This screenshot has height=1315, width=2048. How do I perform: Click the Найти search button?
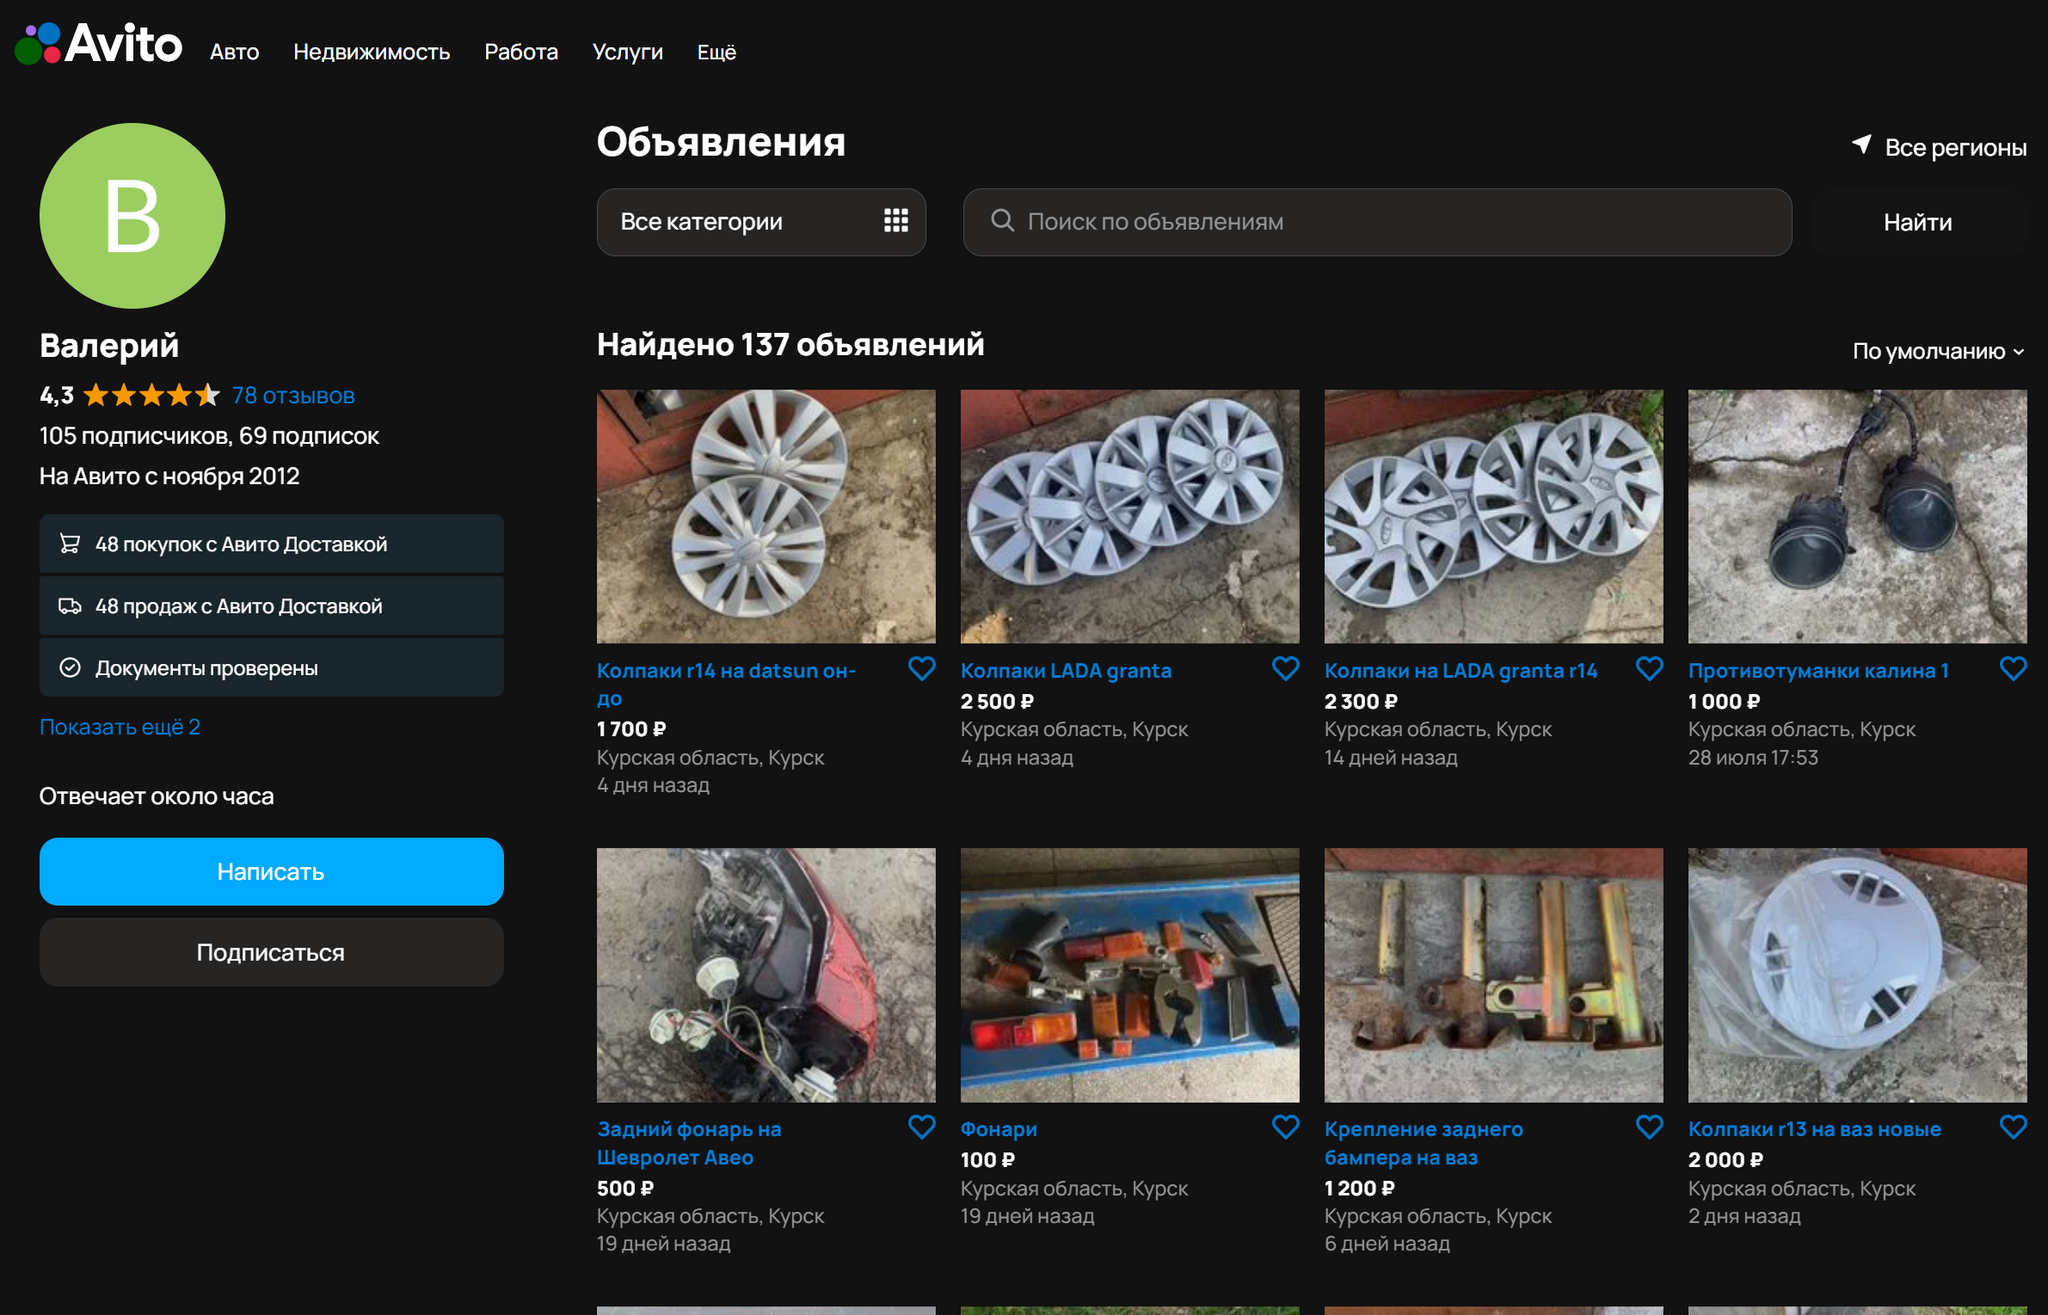(1918, 222)
